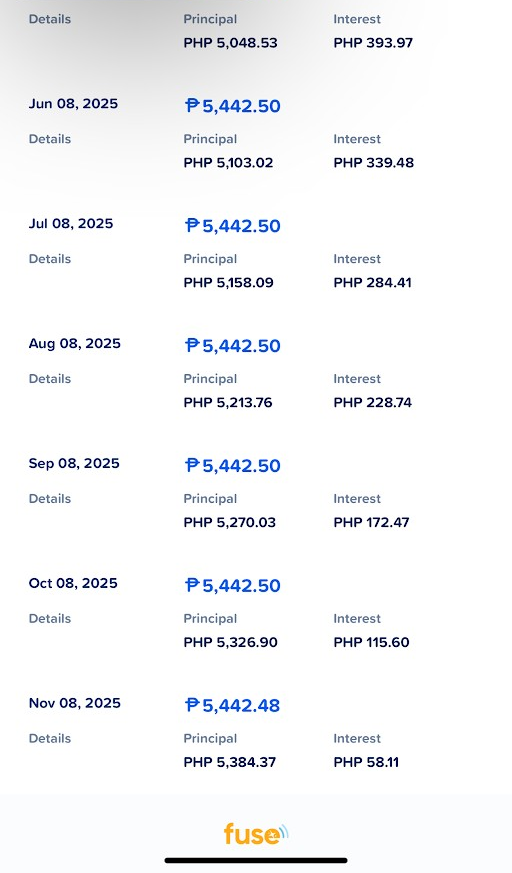Screen dimensions: 512x873
Task: Select the Oct 08, 2025 date label
Action: point(73,583)
